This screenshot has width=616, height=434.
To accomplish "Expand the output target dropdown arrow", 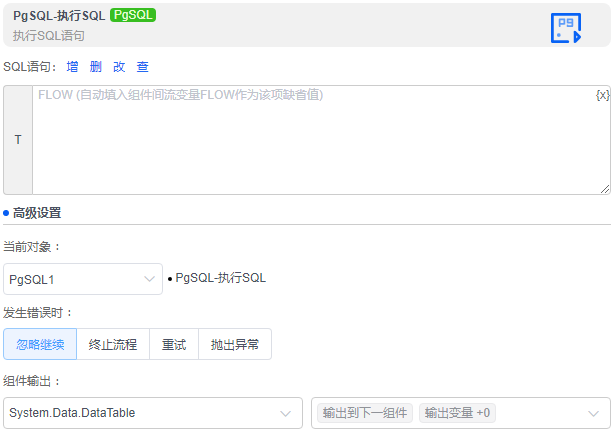I will pos(593,413).
